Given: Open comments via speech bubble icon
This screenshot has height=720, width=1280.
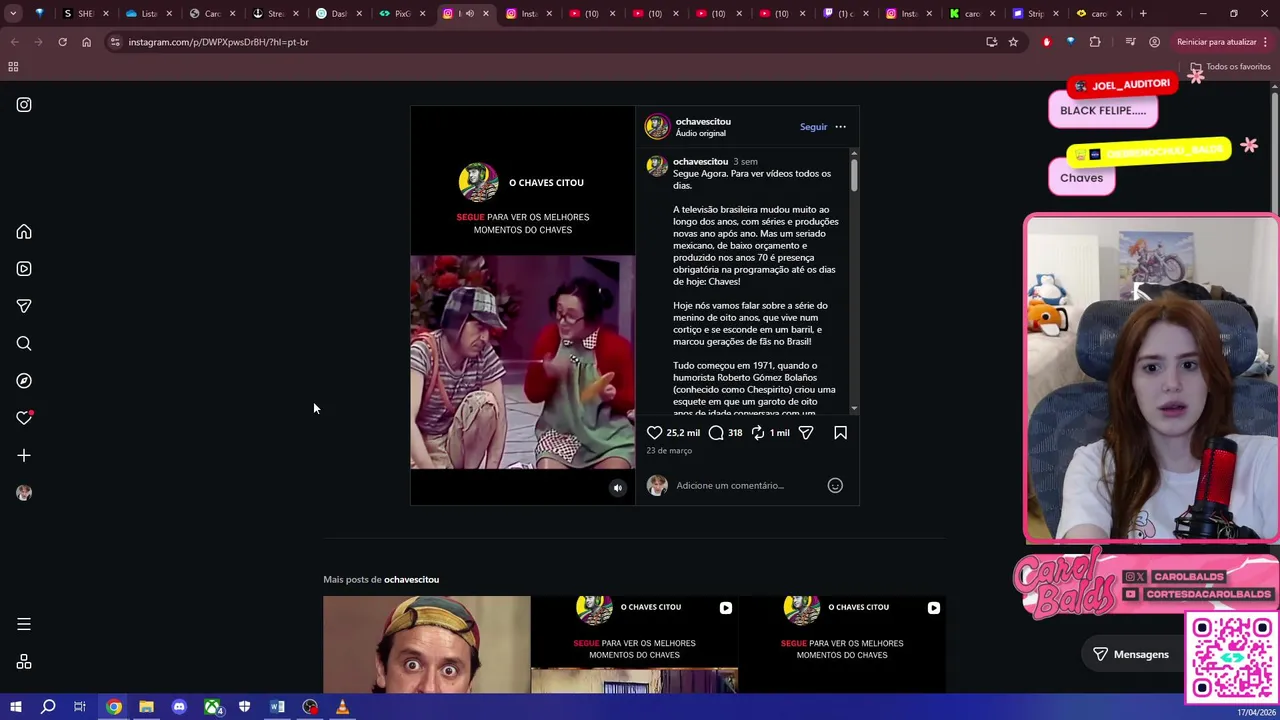Looking at the screenshot, I should [x=716, y=432].
